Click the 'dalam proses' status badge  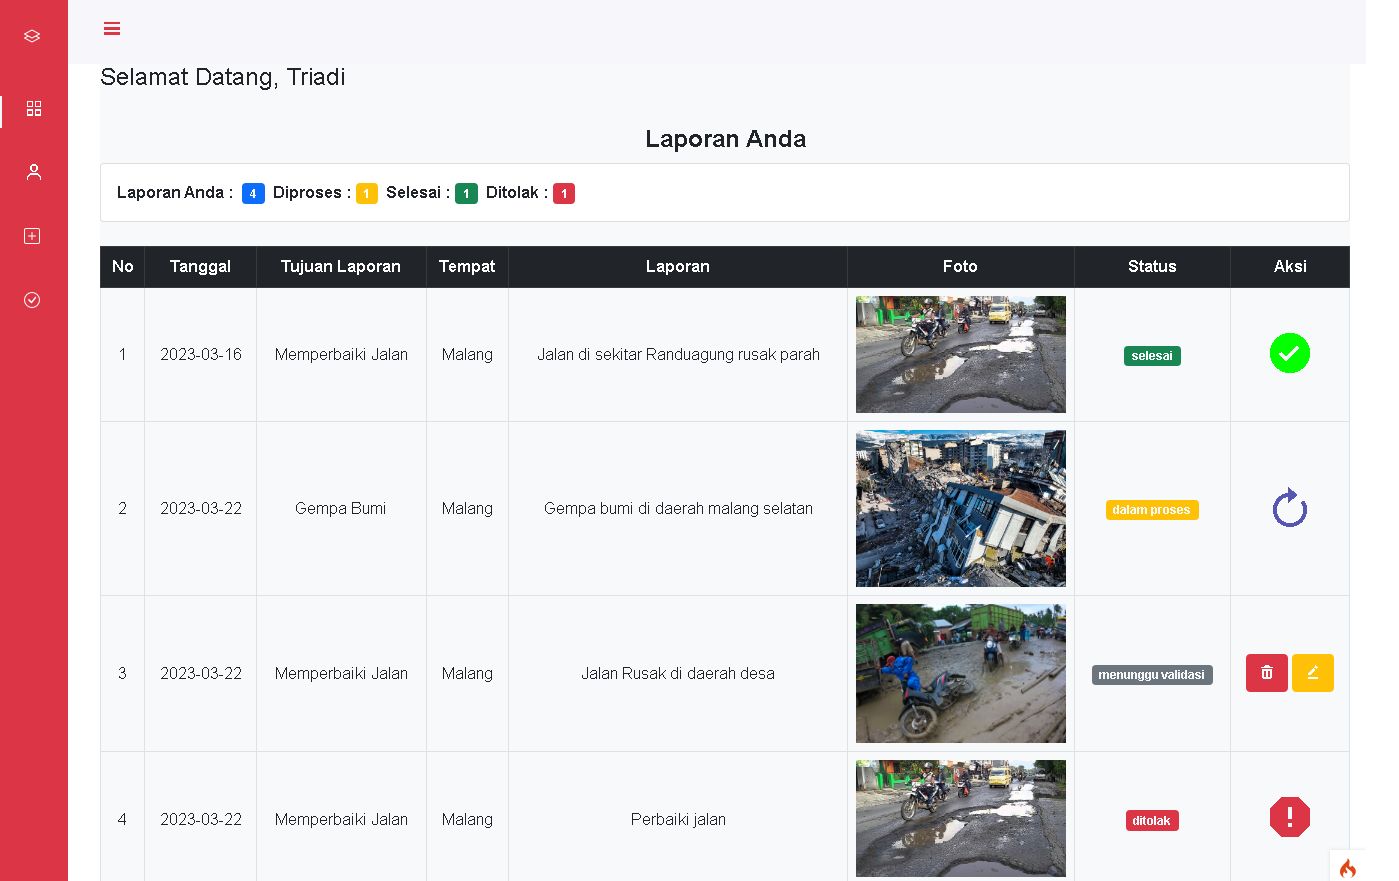click(1151, 510)
